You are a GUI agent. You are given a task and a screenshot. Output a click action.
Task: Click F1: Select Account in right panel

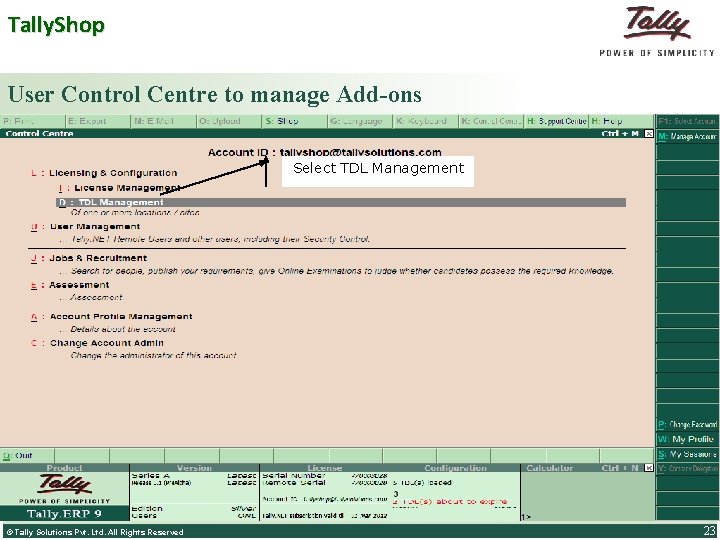(687, 121)
